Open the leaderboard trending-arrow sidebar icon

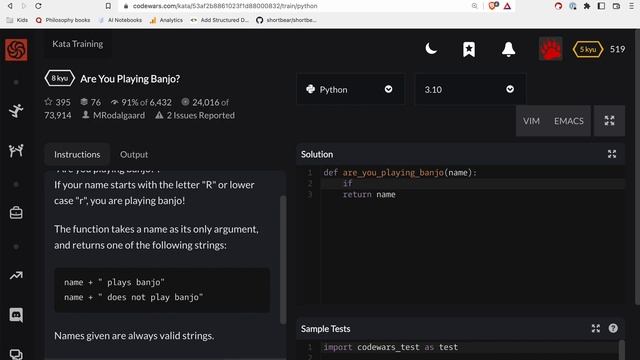click(16, 276)
